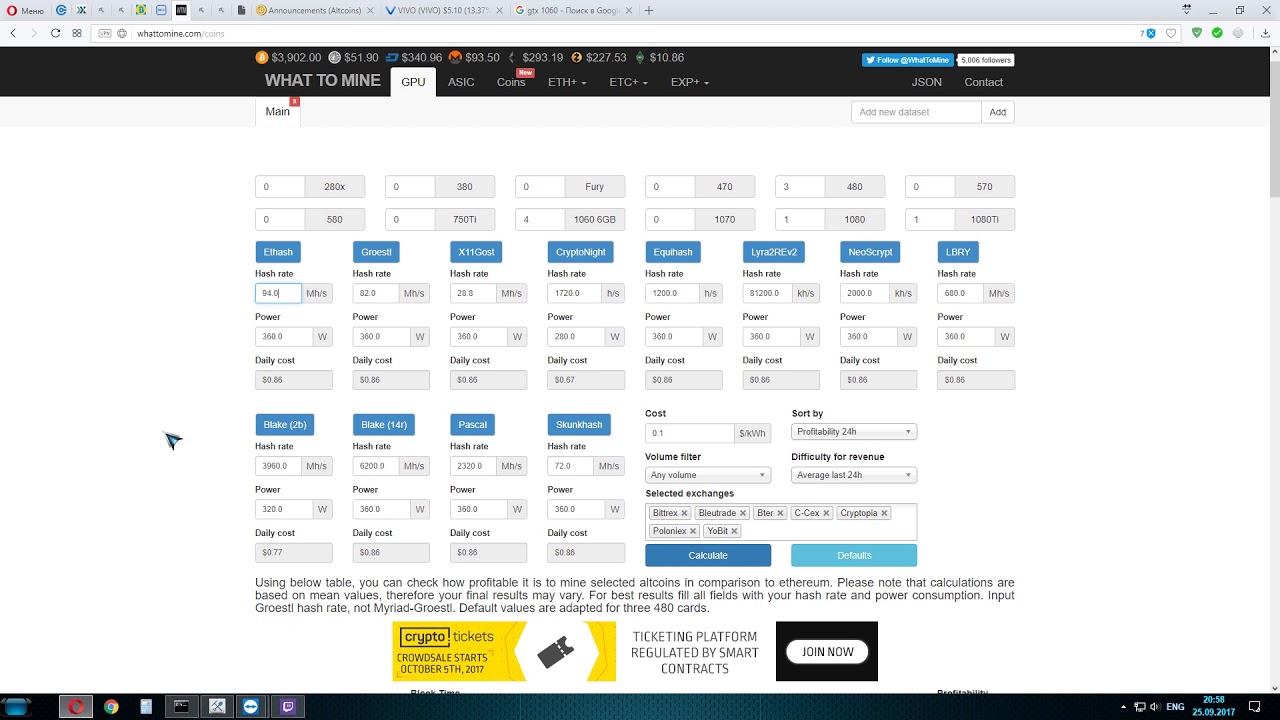Screen dimensions: 1280x720
Task: Click the Monero icon next to $93.50
Action: pyautogui.click(x=455, y=58)
